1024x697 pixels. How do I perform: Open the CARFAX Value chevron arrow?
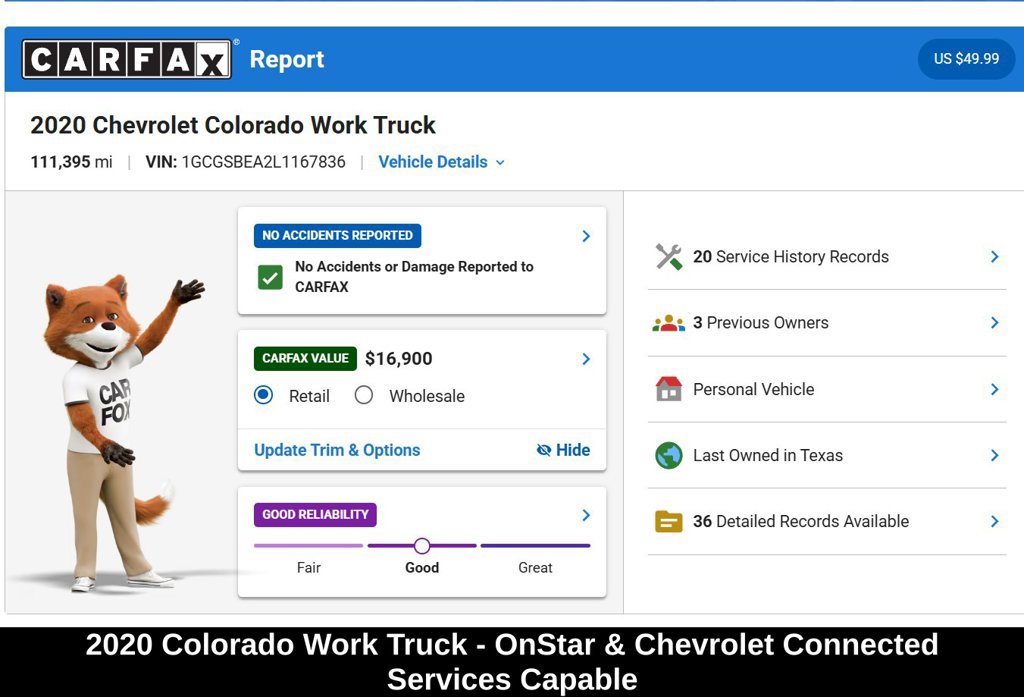(x=586, y=359)
